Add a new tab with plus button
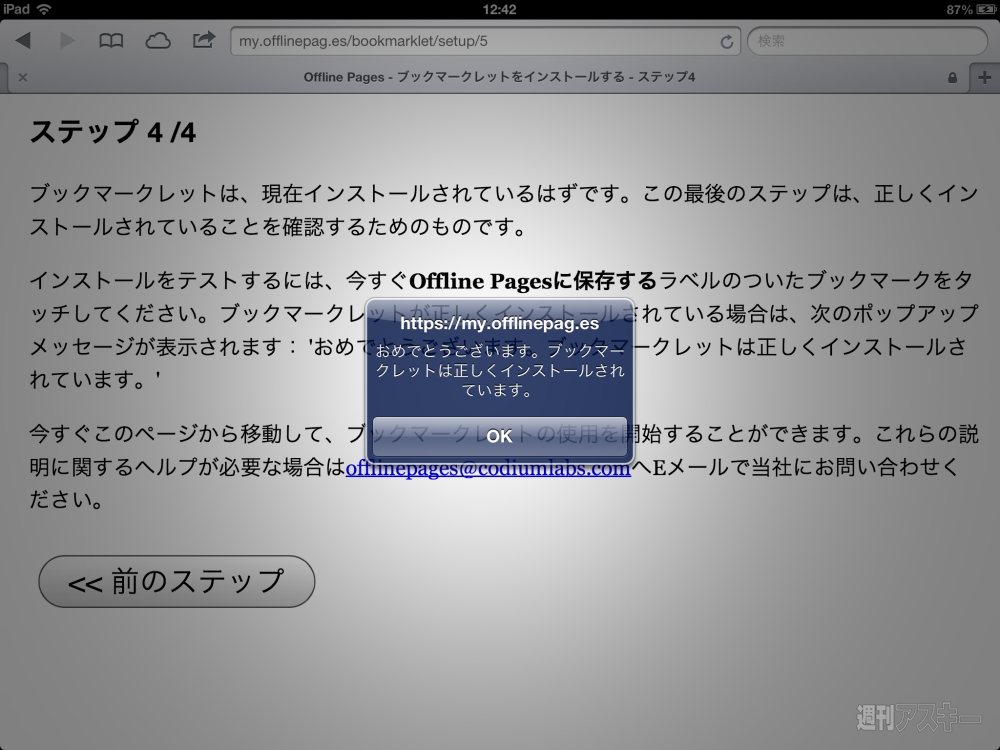This screenshot has height=750, width=1000. tap(984, 78)
